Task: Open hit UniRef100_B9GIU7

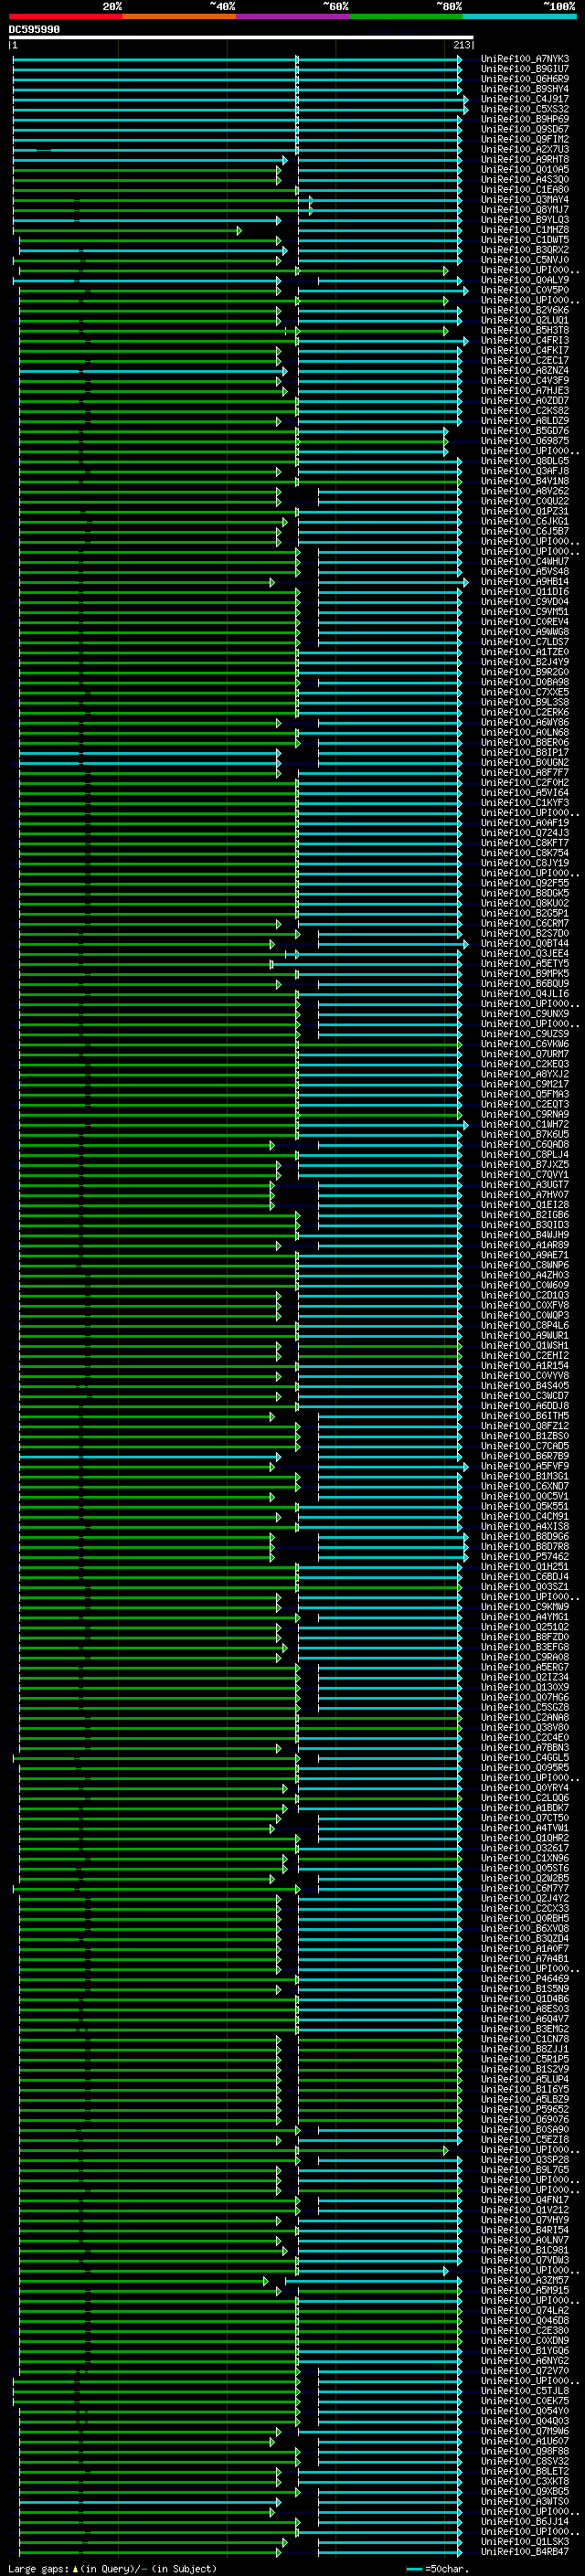Action: (x=525, y=69)
